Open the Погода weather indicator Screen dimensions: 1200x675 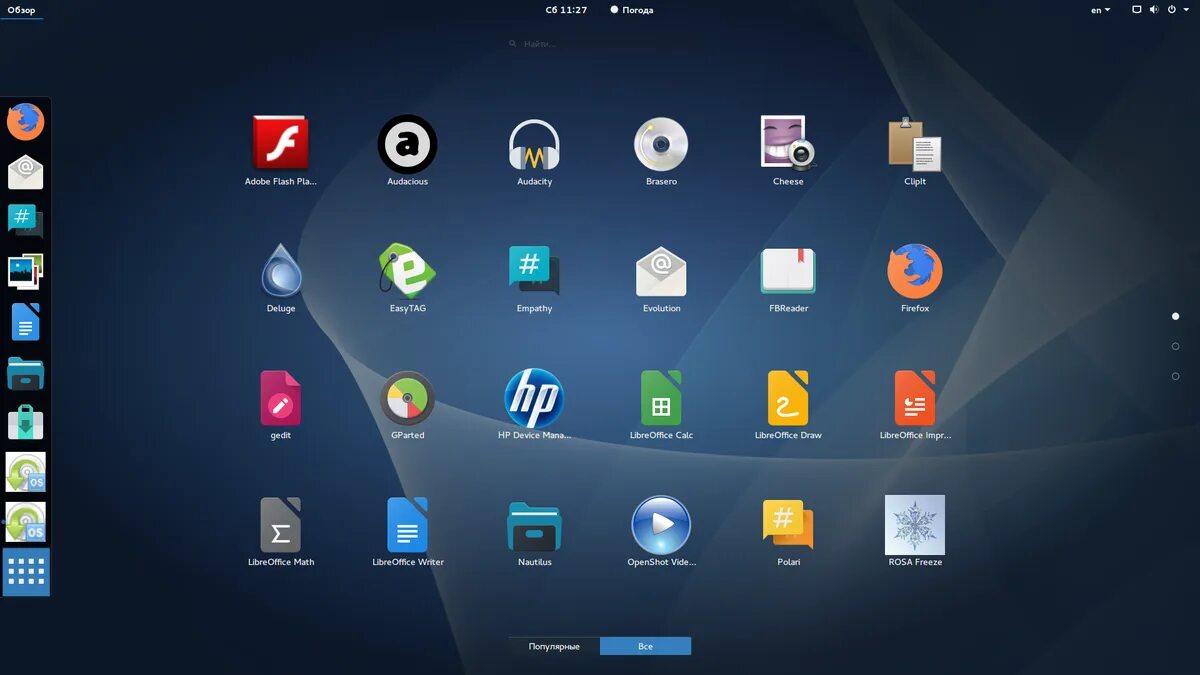point(632,10)
